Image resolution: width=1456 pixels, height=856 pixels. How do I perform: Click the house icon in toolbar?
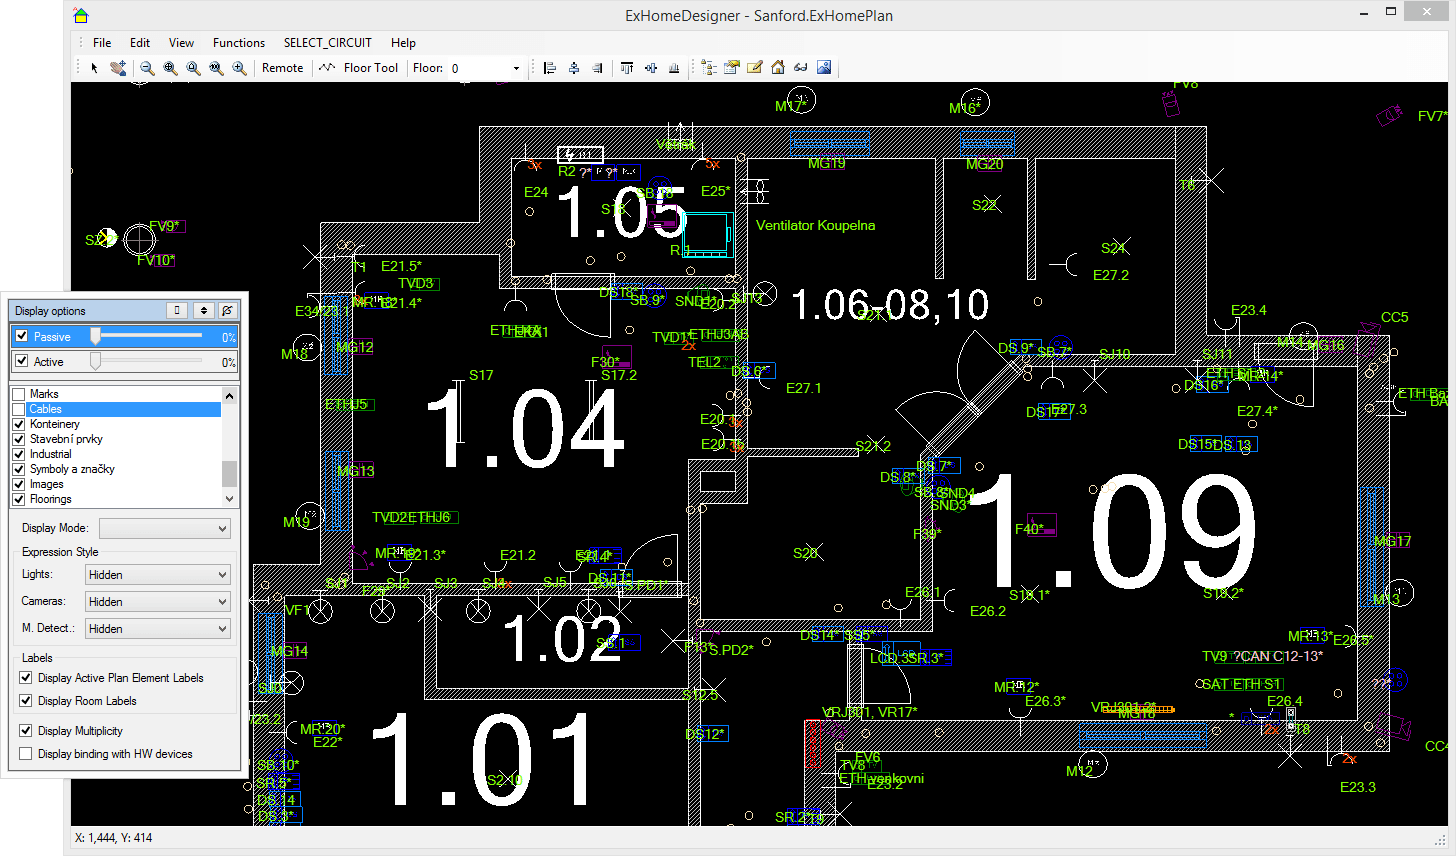coord(778,68)
